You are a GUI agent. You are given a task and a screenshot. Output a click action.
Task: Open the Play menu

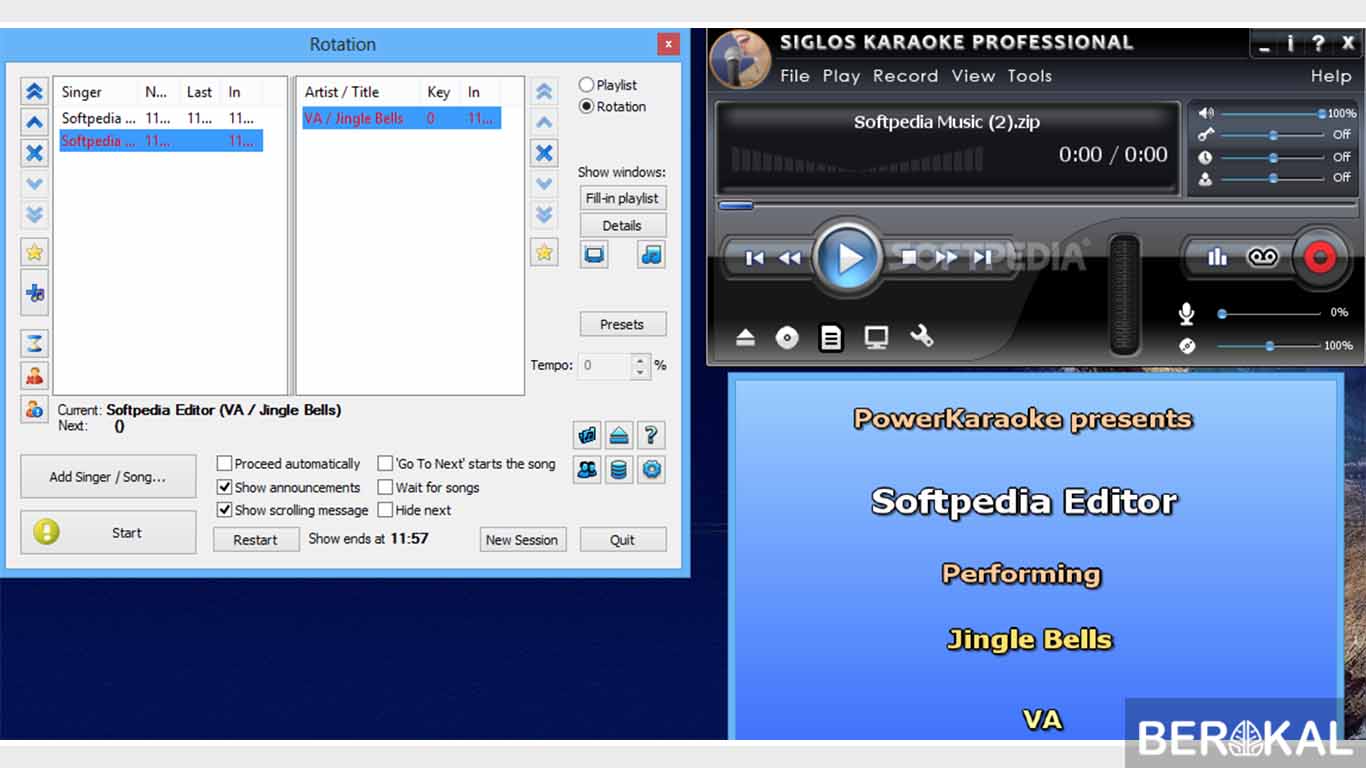tap(841, 76)
